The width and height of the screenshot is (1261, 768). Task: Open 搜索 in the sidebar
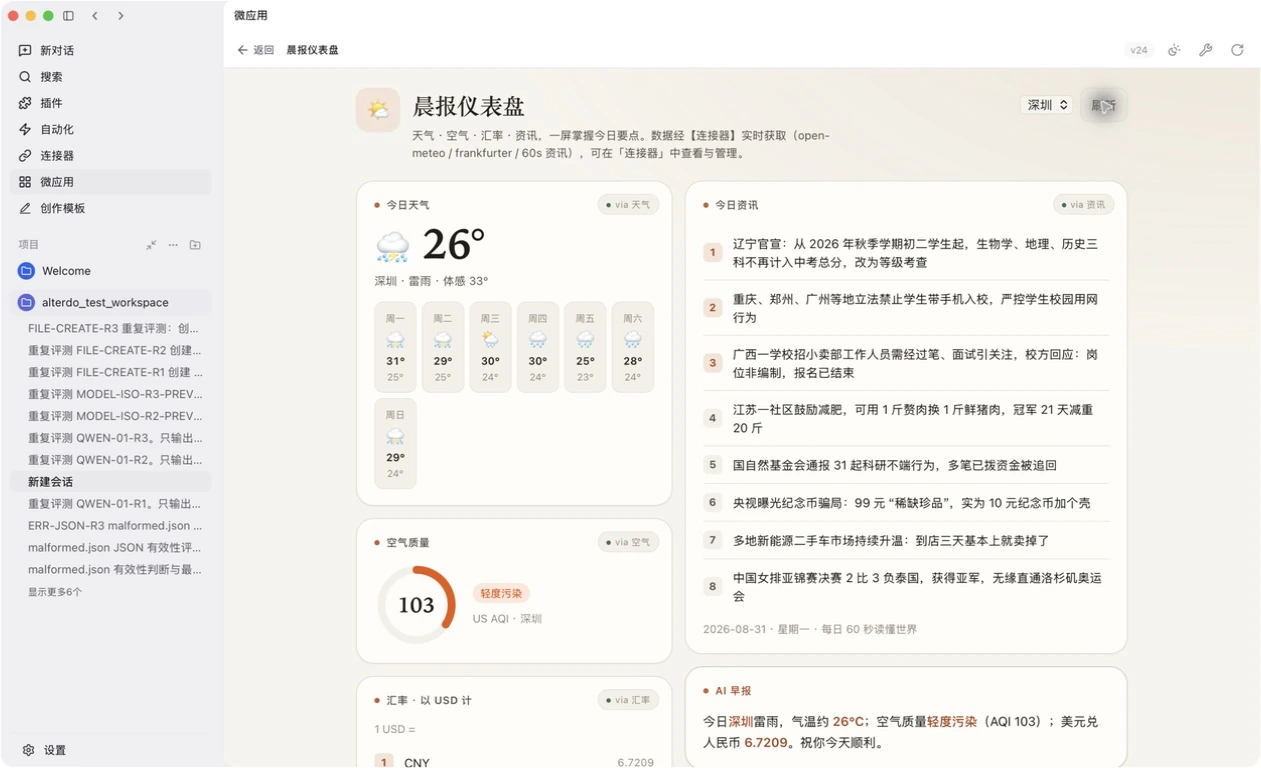111,76
